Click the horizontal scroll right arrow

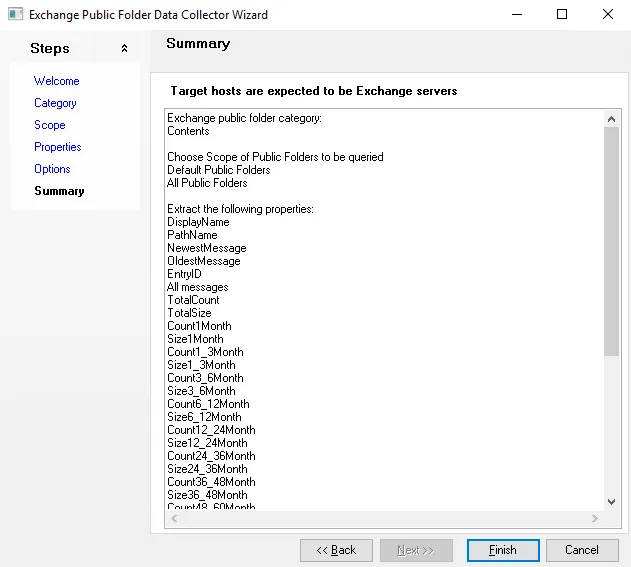[x=594, y=518]
